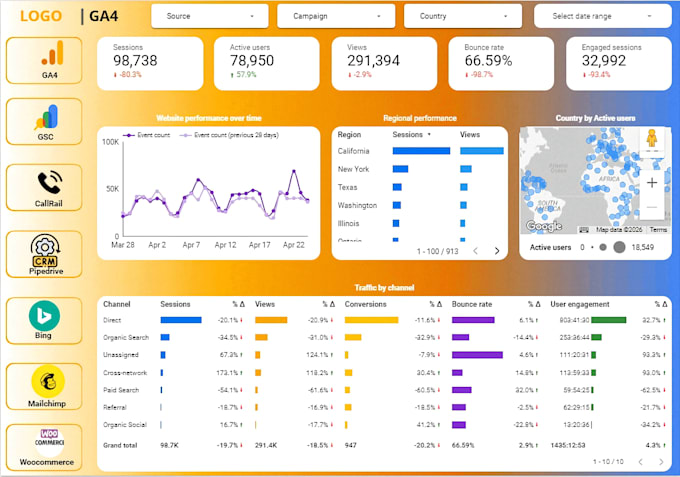Click the Bounce rate column header

(472, 304)
